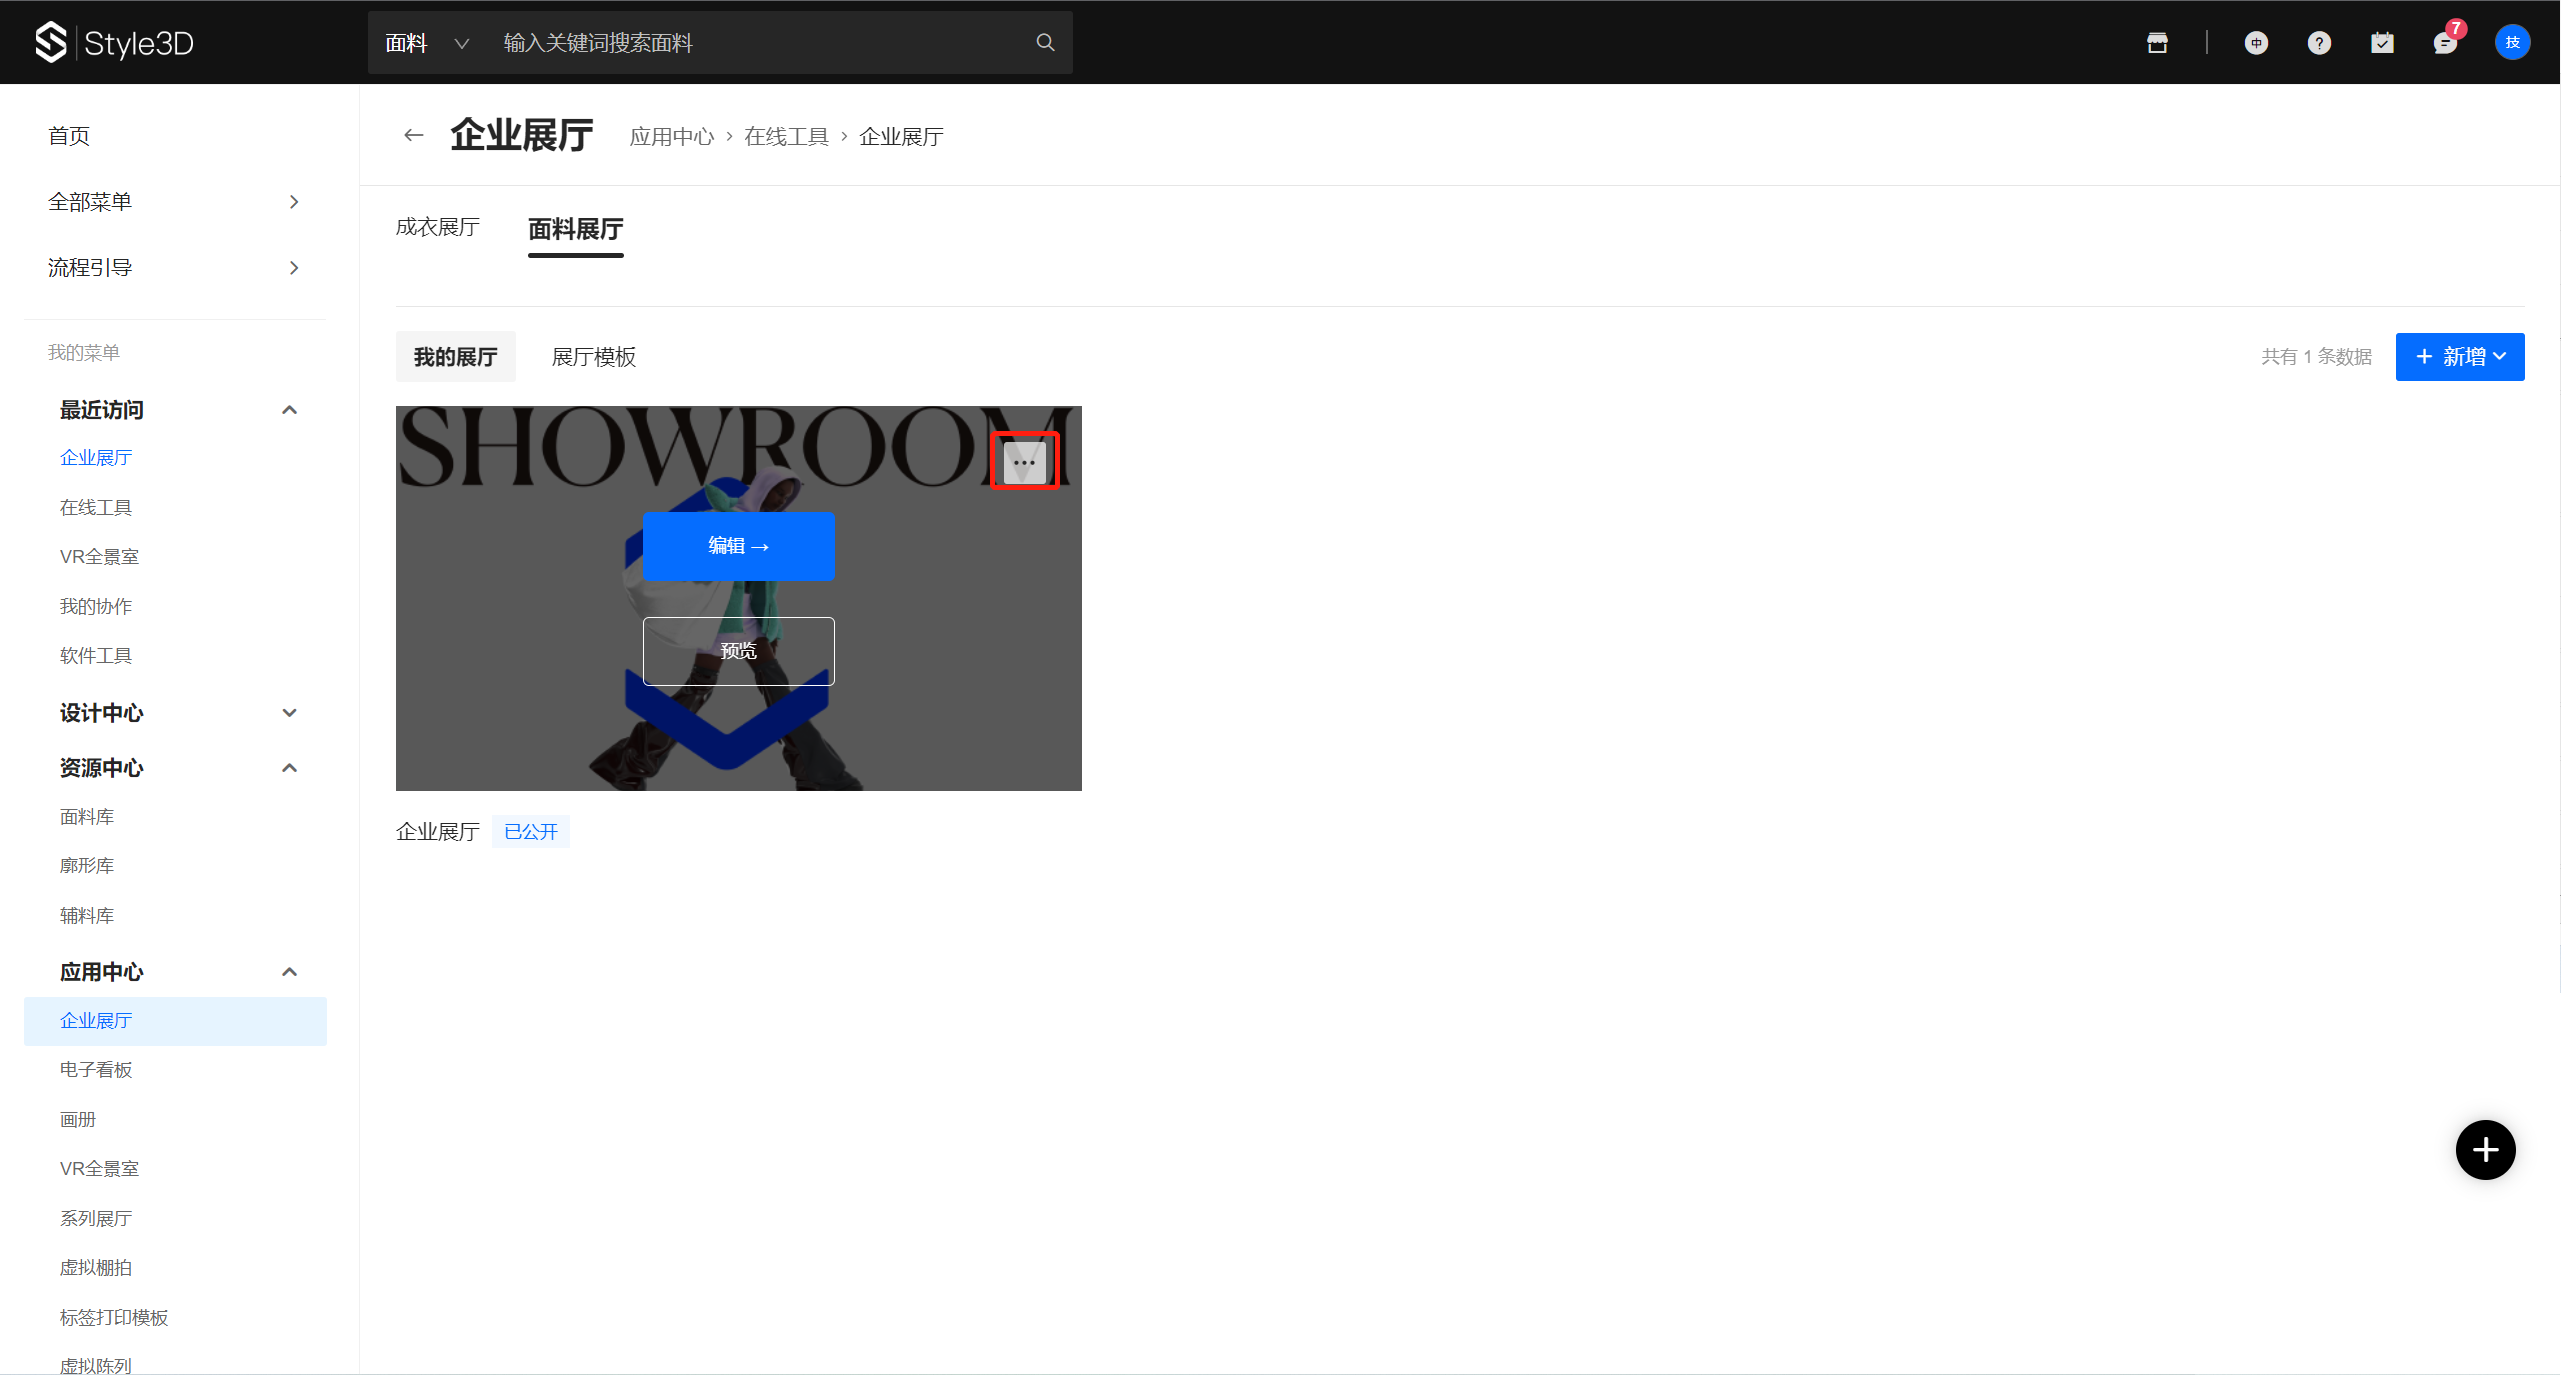
Task: Click 应用中心 in the breadcrumb
Action: point(671,137)
